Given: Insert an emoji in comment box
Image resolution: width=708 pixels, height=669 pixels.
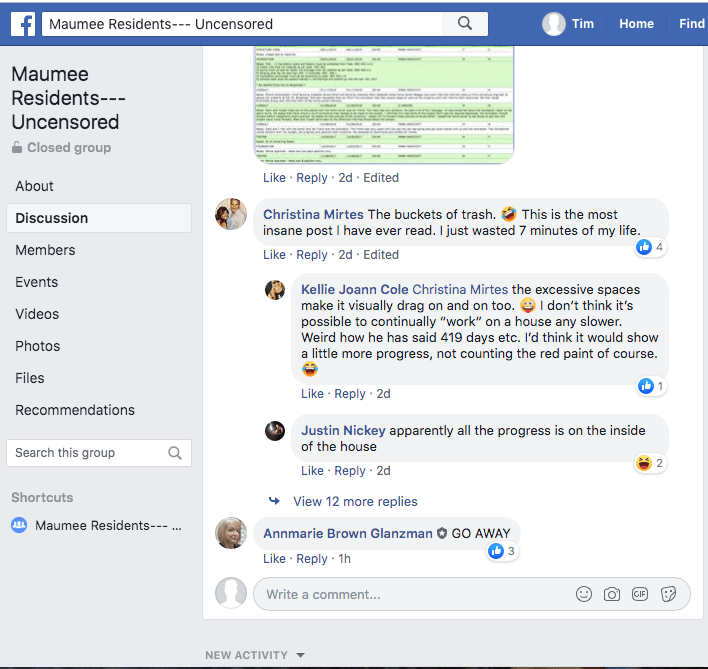Looking at the screenshot, I should click(x=584, y=594).
